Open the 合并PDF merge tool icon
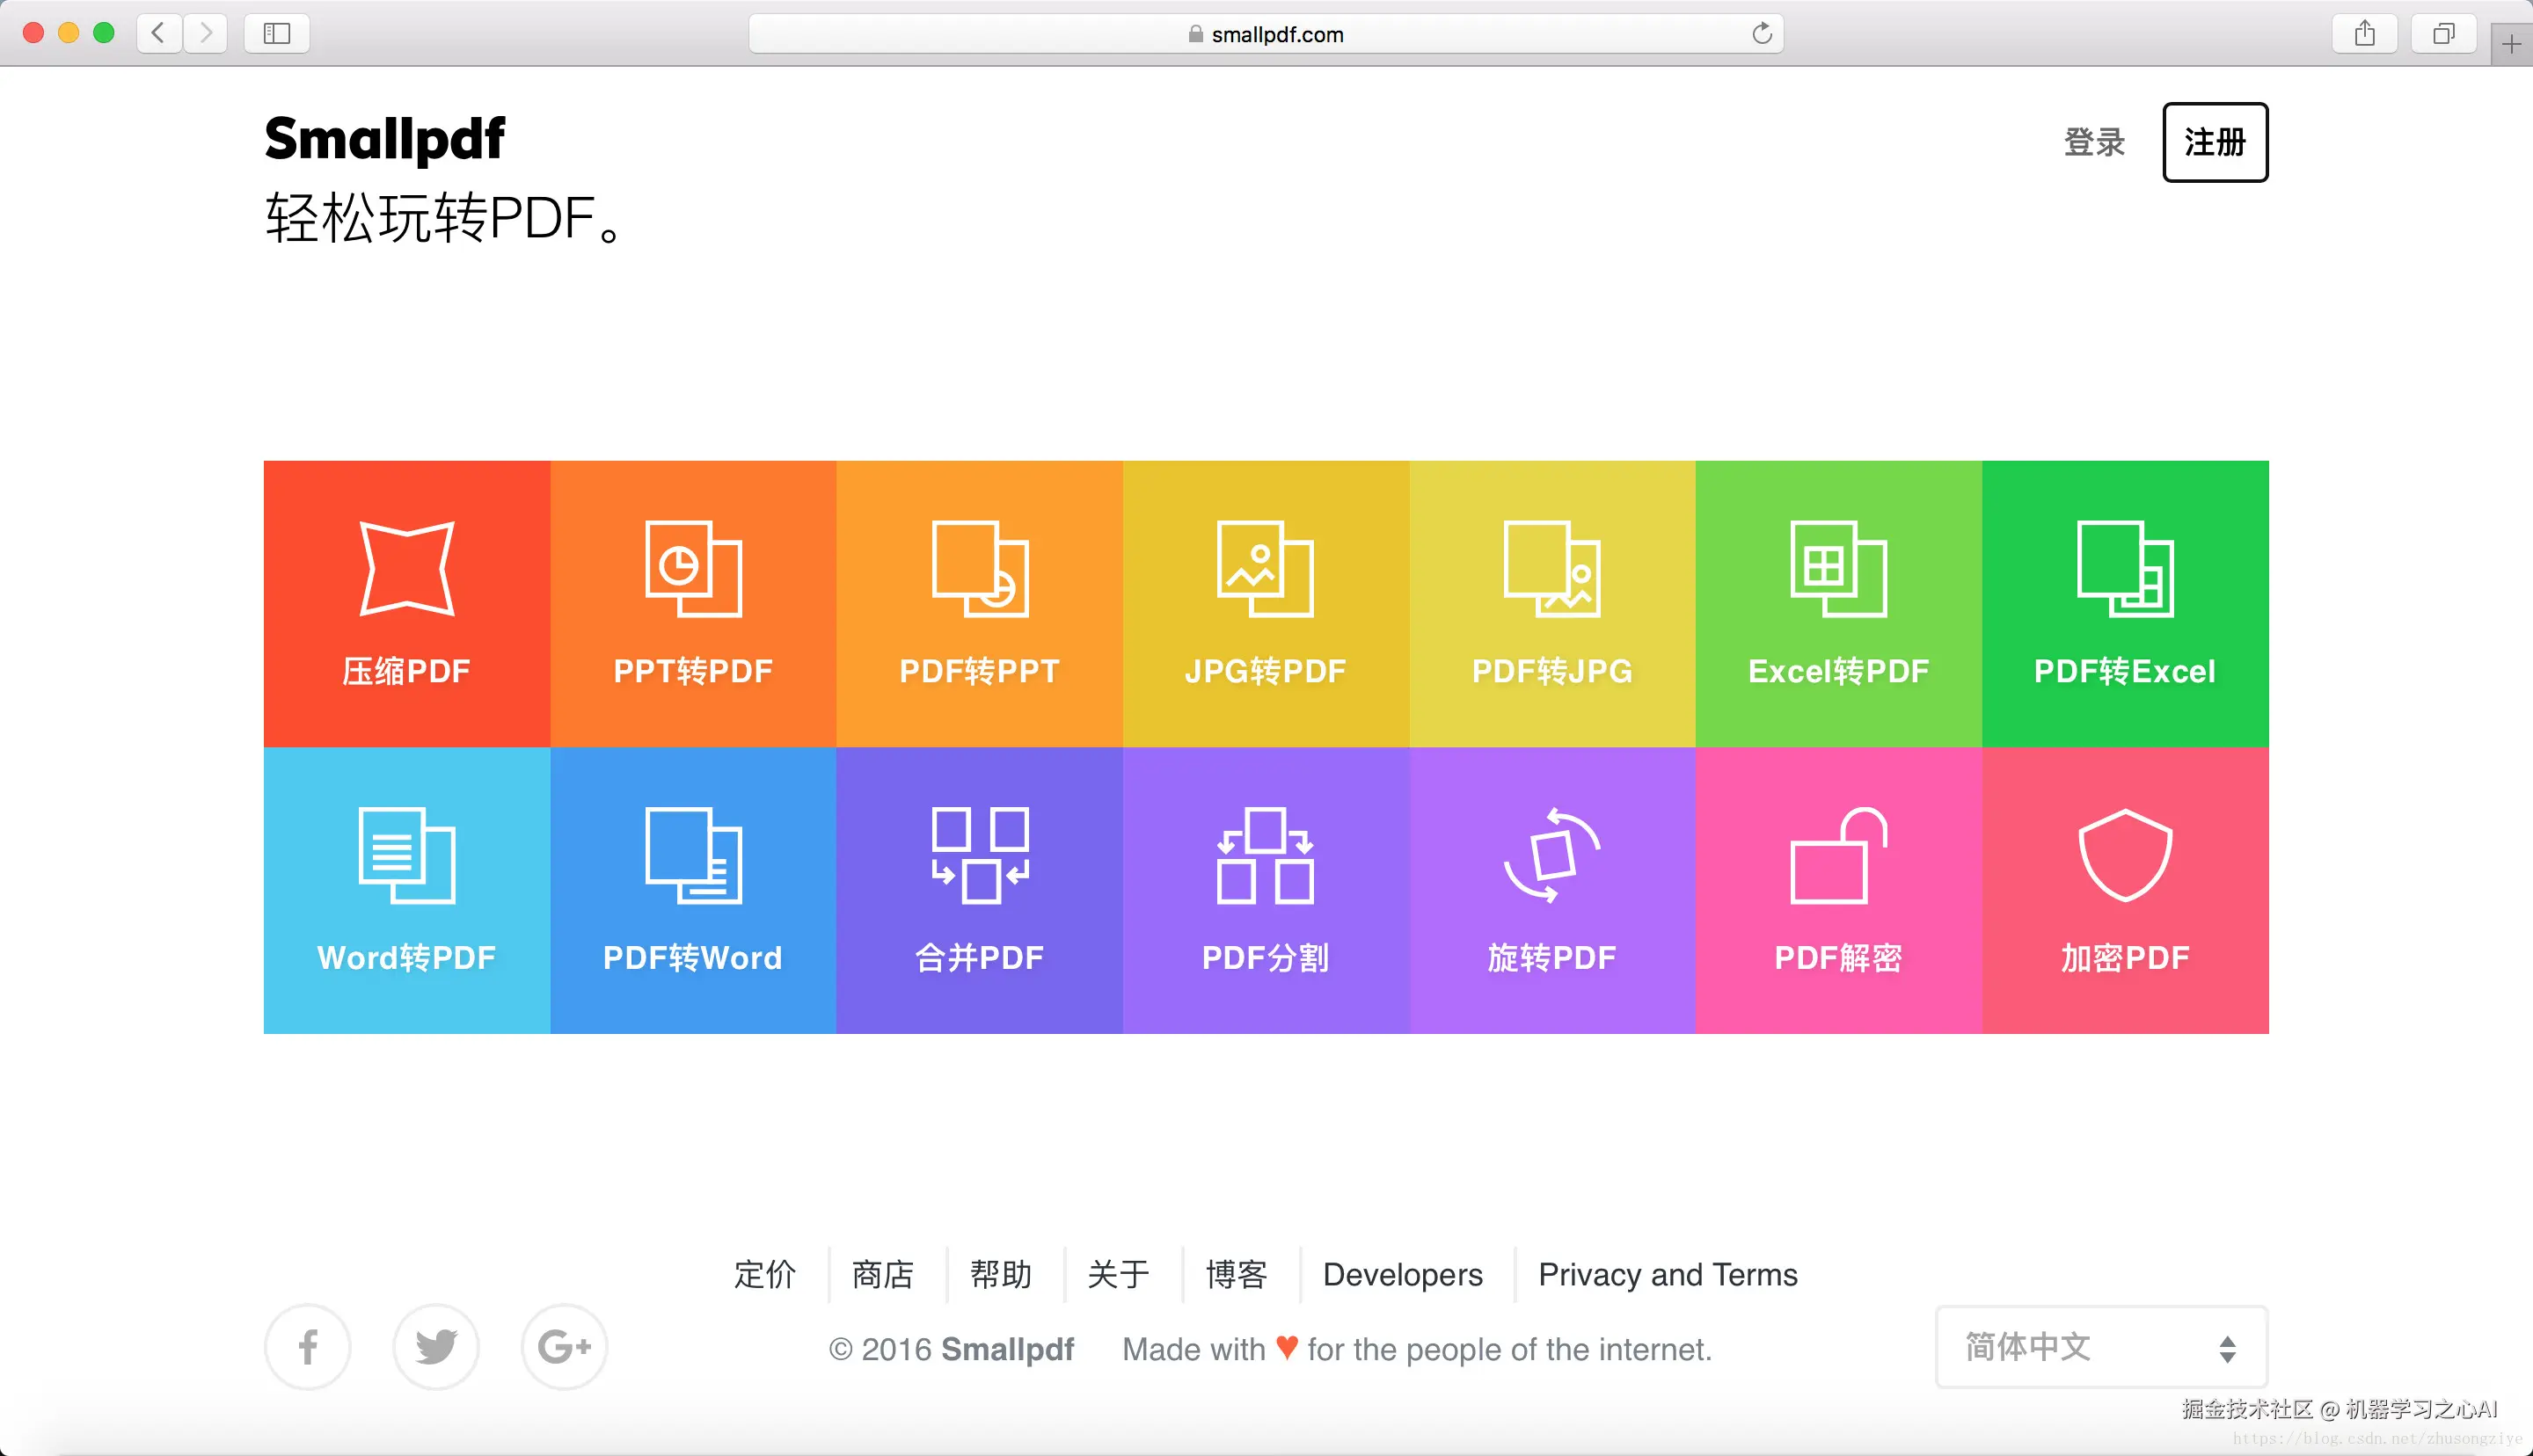The height and width of the screenshot is (1456, 2533). coord(979,855)
